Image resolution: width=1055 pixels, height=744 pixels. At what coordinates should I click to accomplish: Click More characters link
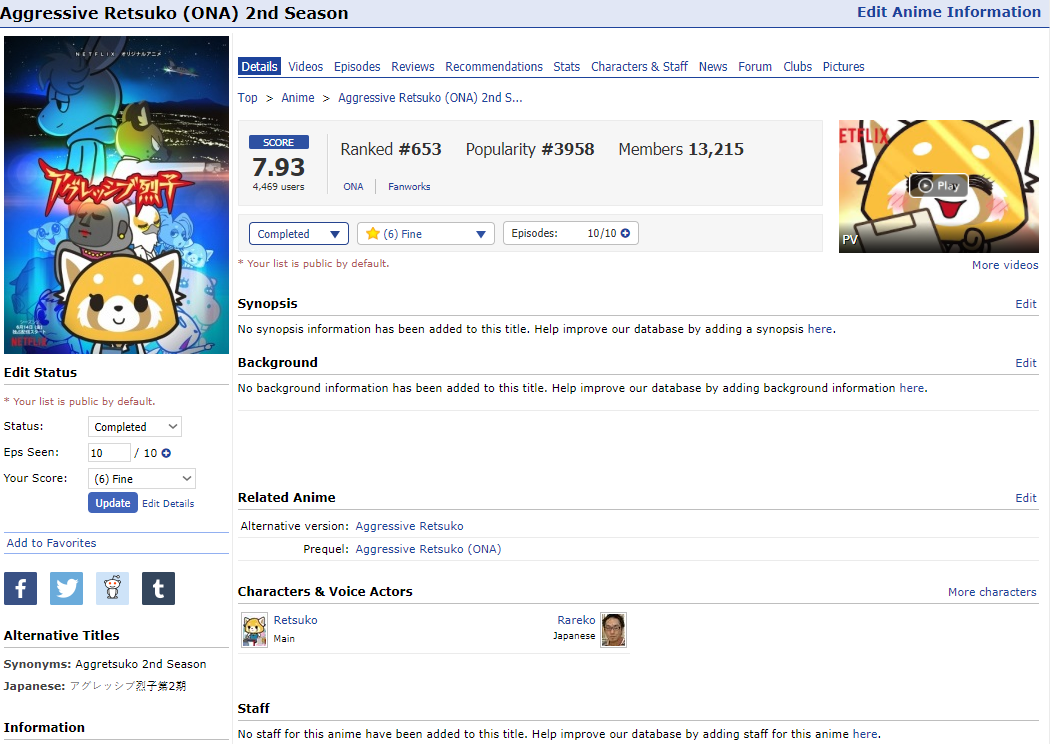click(x=992, y=592)
